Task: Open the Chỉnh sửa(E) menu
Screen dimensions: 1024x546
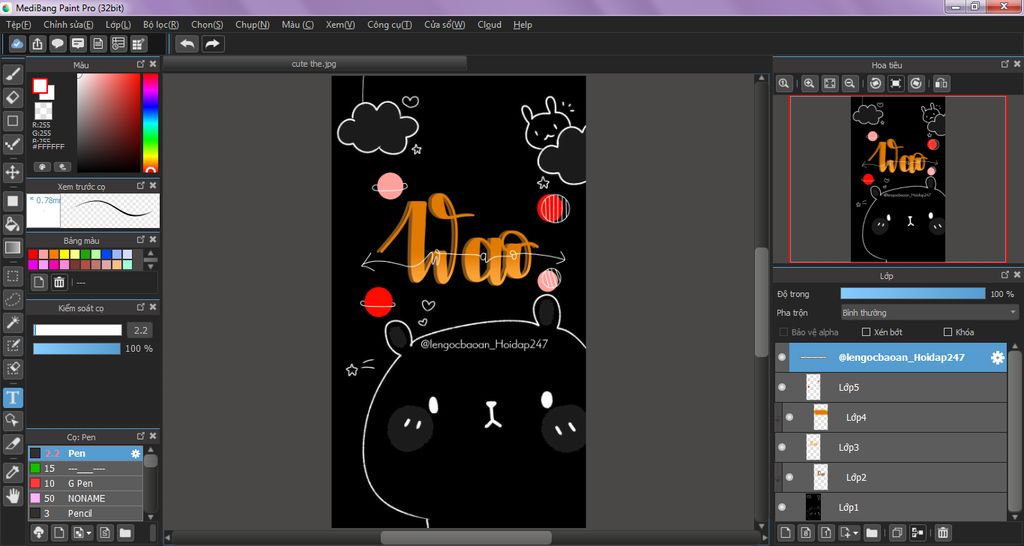Action: point(68,25)
